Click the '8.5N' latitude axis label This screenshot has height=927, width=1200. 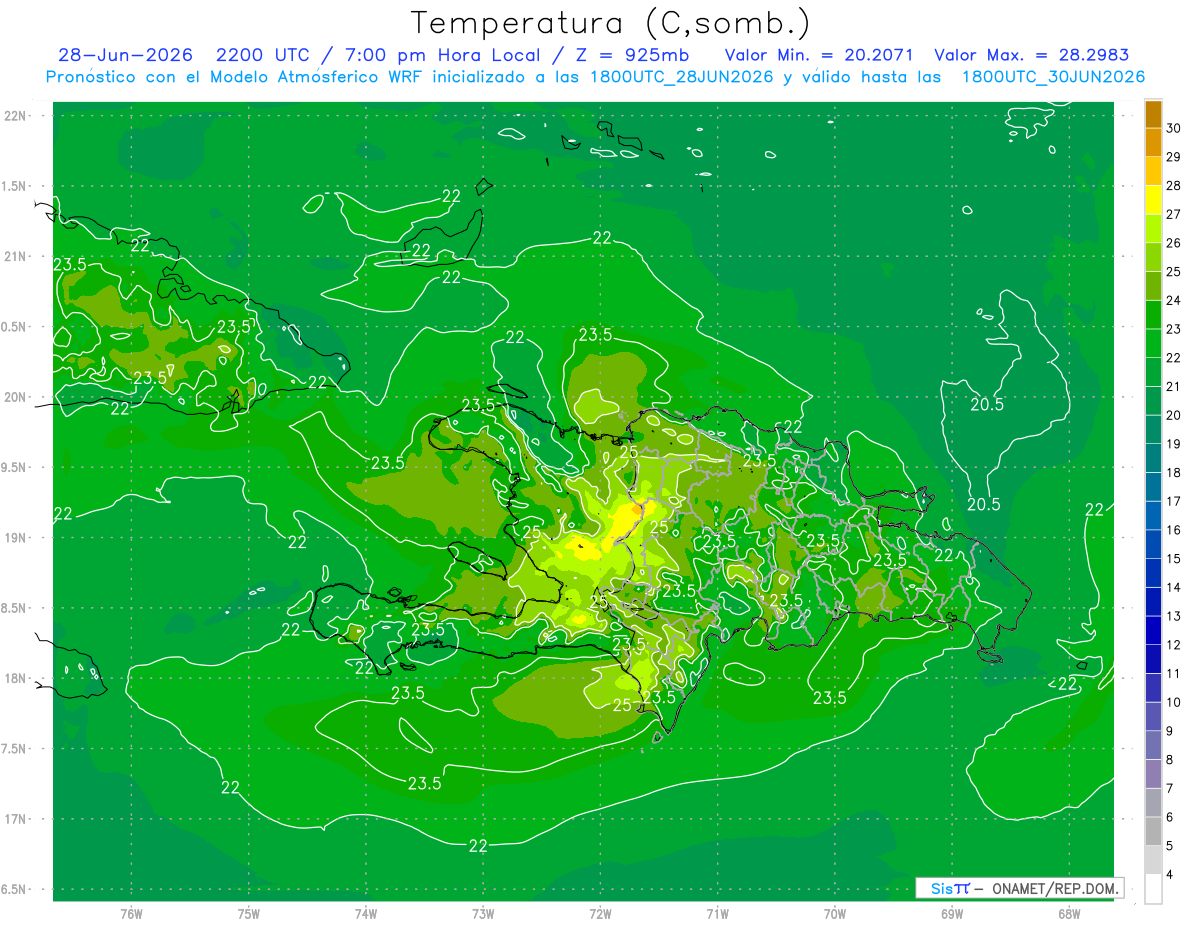tap(15, 608)
